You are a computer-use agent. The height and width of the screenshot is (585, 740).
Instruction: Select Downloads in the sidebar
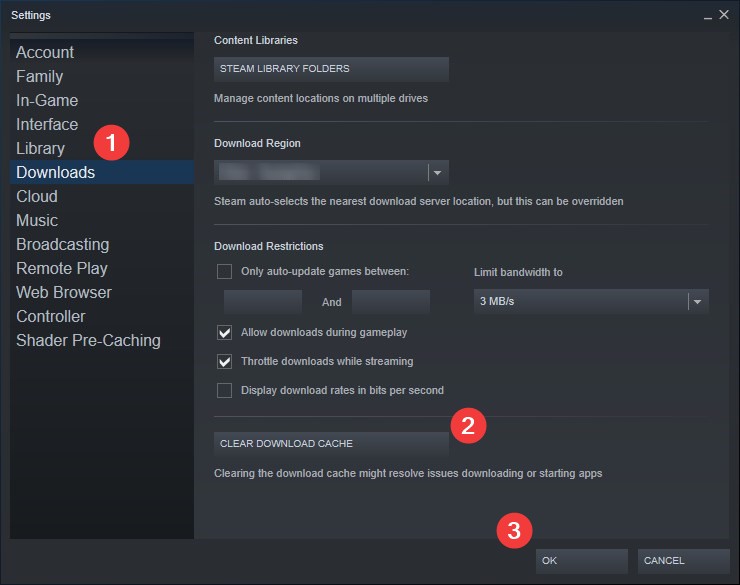click(x=102, y=172)
